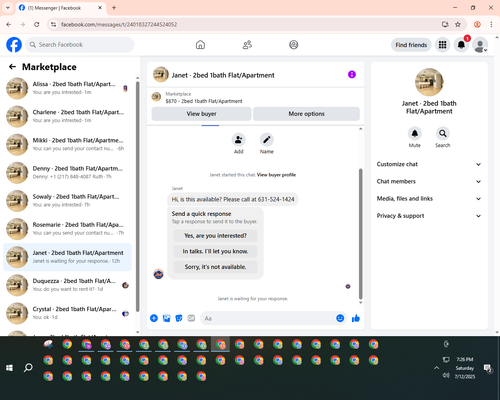Show hidden system tray icons
500x400 pixels.
[436, 368]
